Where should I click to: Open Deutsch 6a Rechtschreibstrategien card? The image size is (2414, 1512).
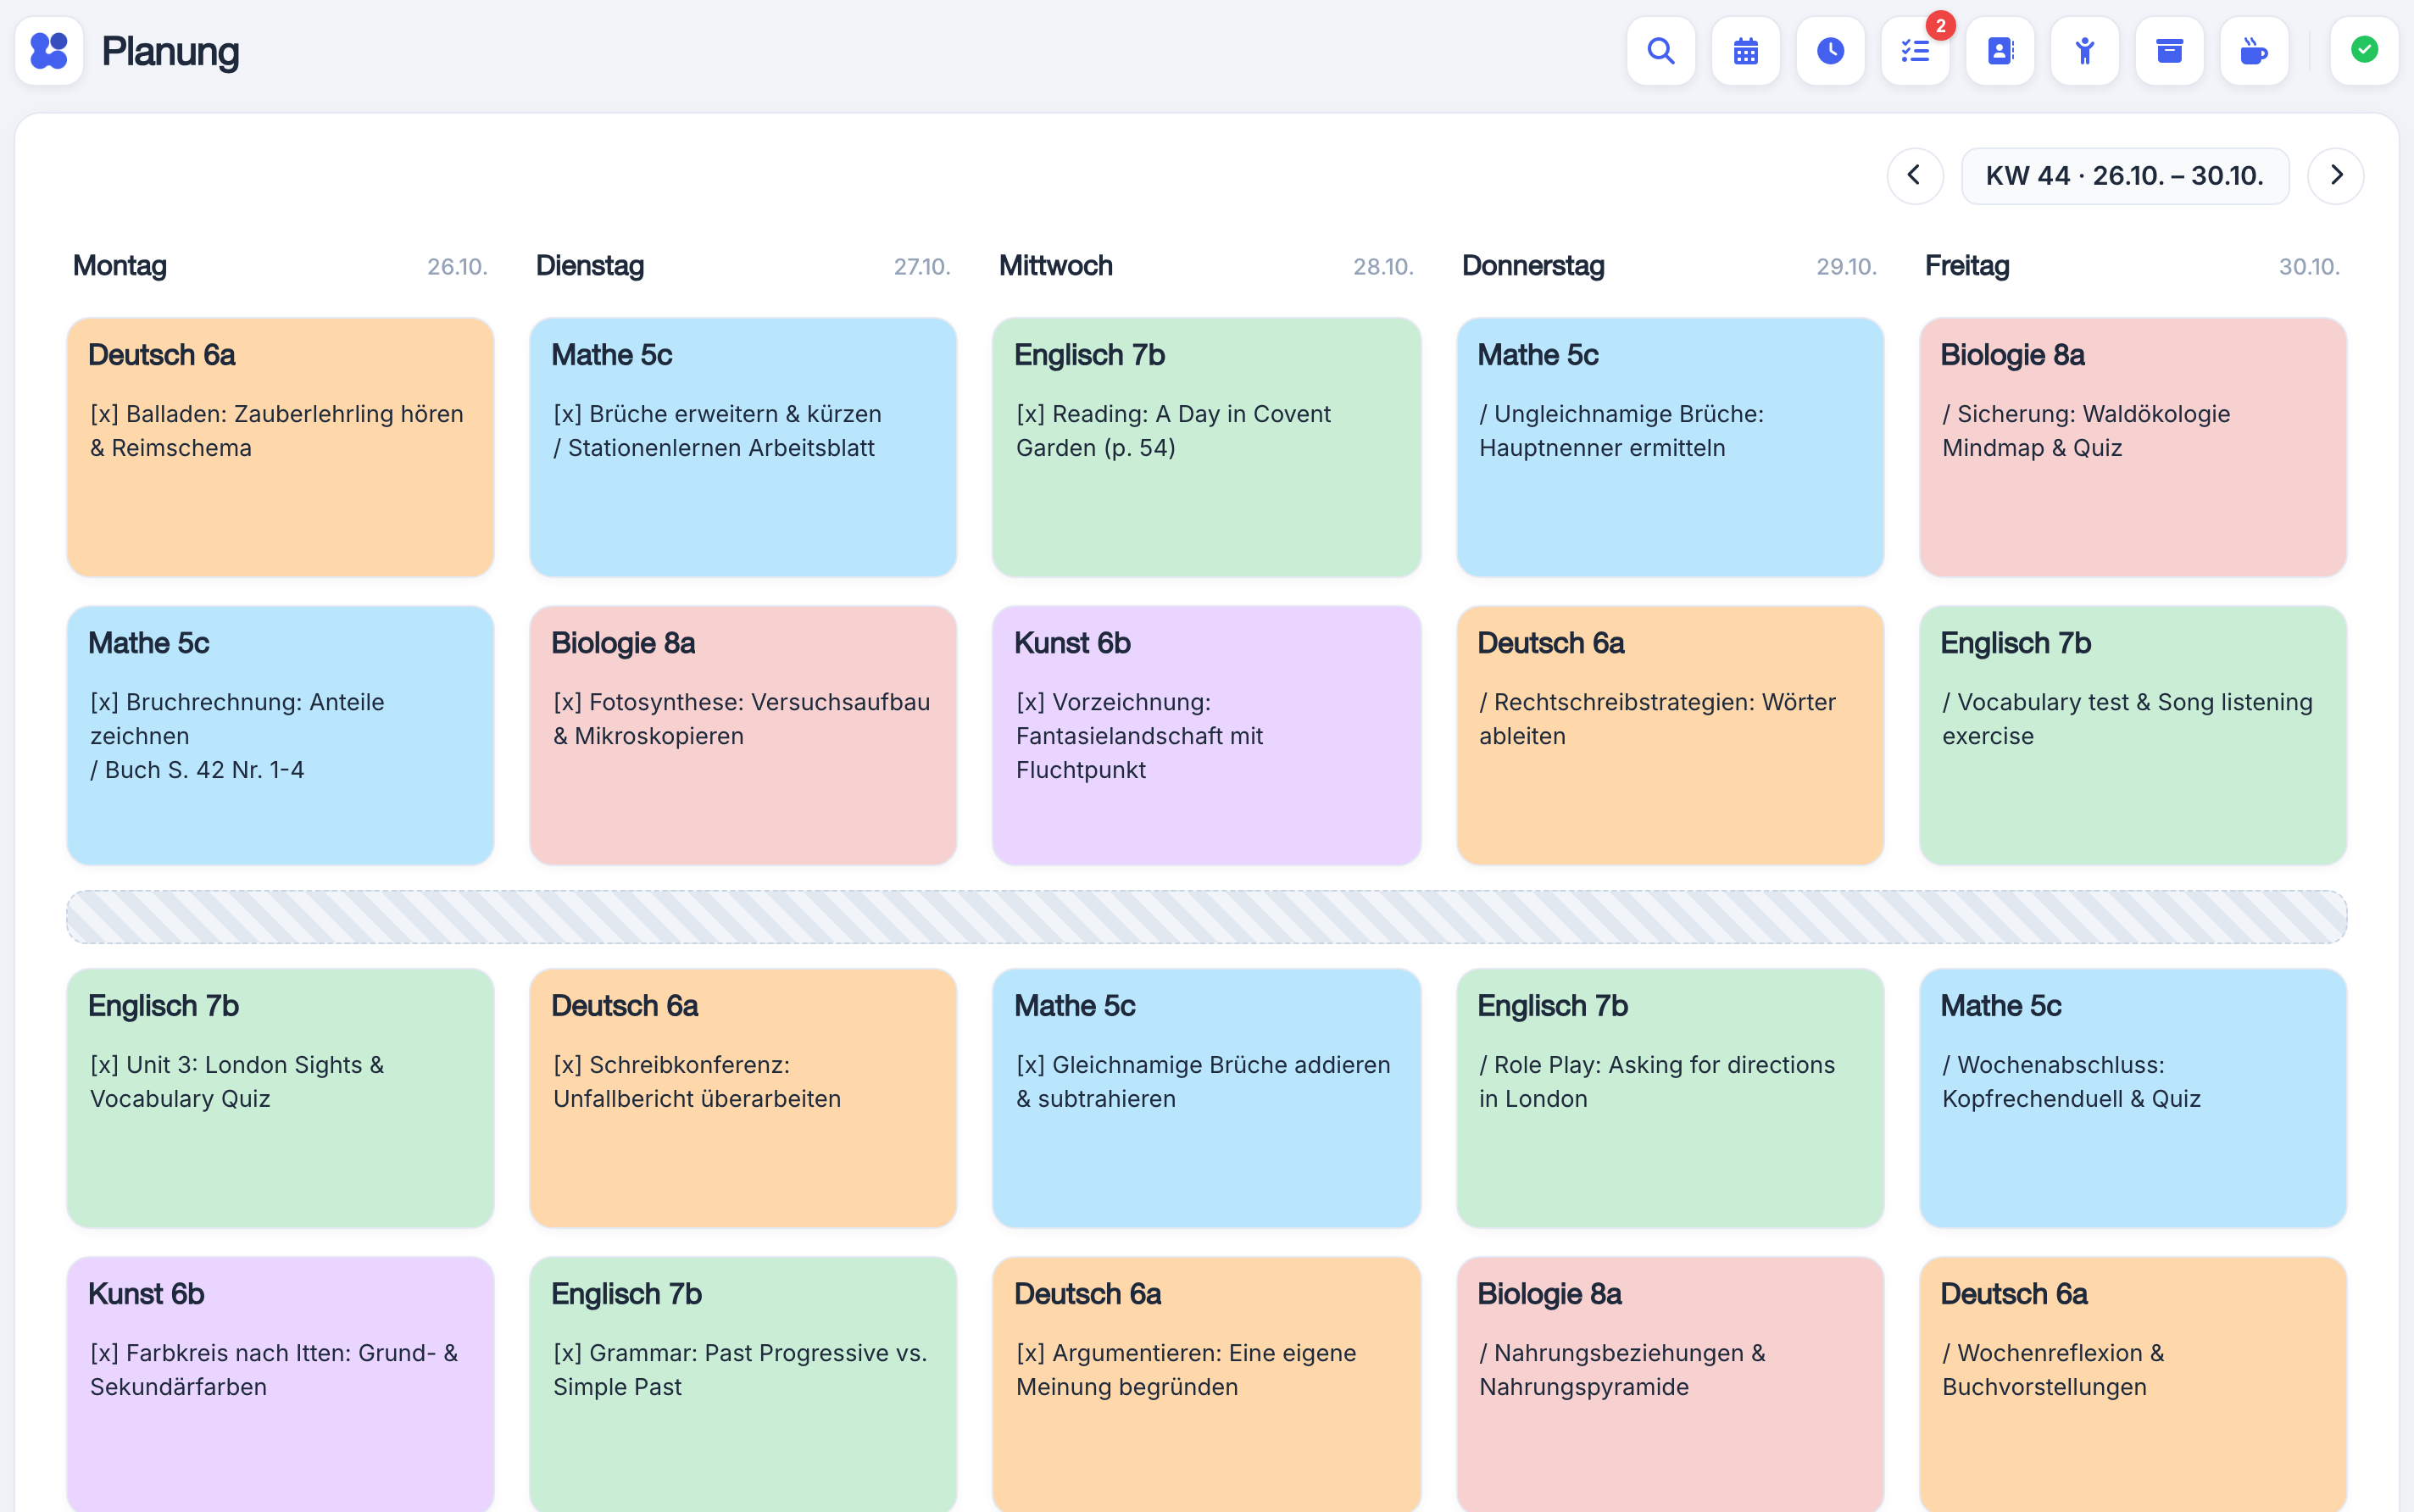(1670, 735)
